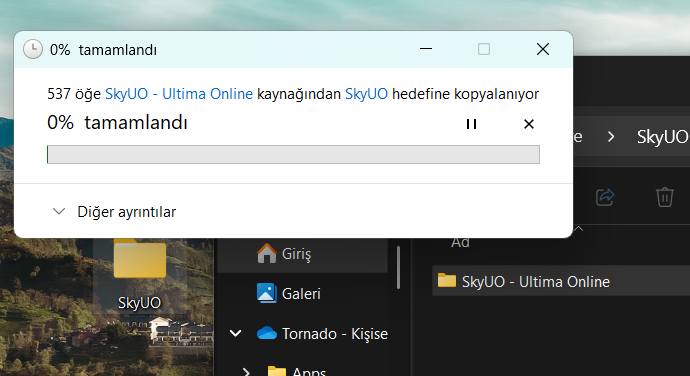Click the Share icon in Explorer toolbar
Image resolution: width=690 pixels, height=376 pixels.
[605, 197]
